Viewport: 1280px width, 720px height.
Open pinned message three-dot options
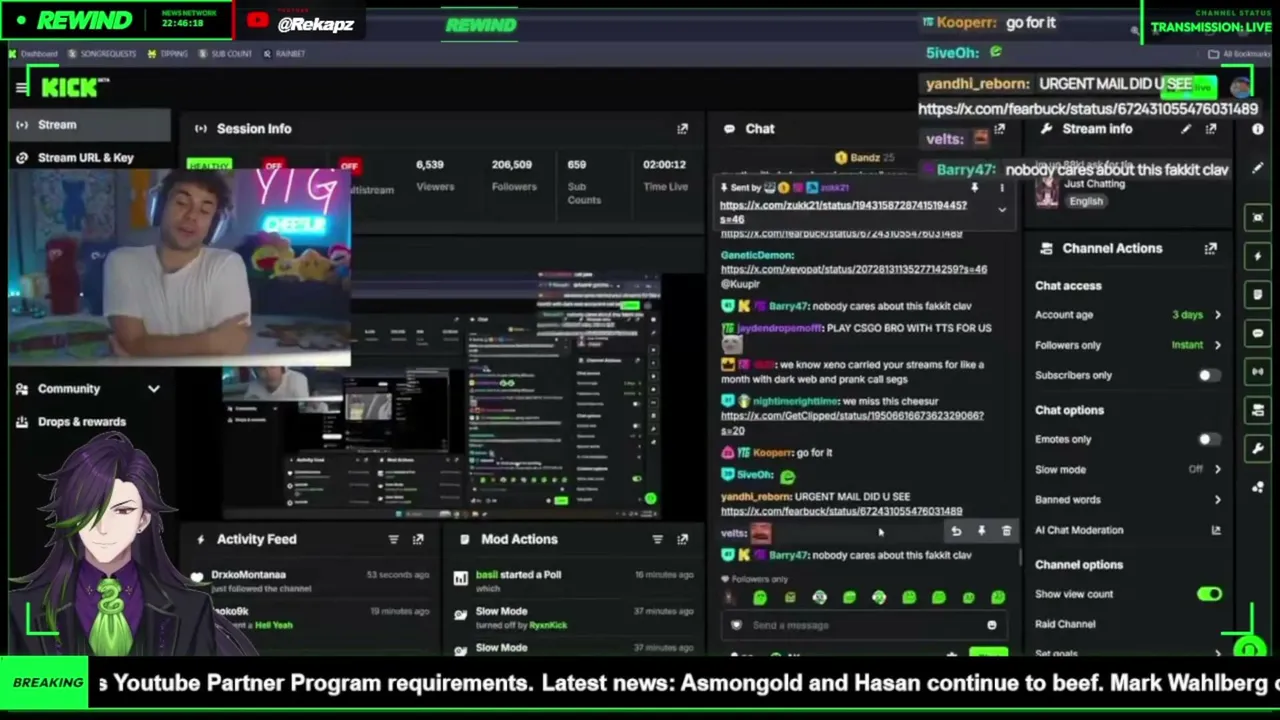1002,187
